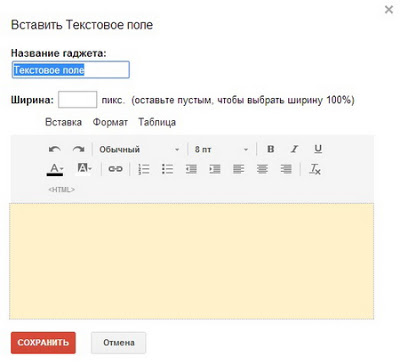
Task: Toggle bold formatting
Action: (271, 149)
